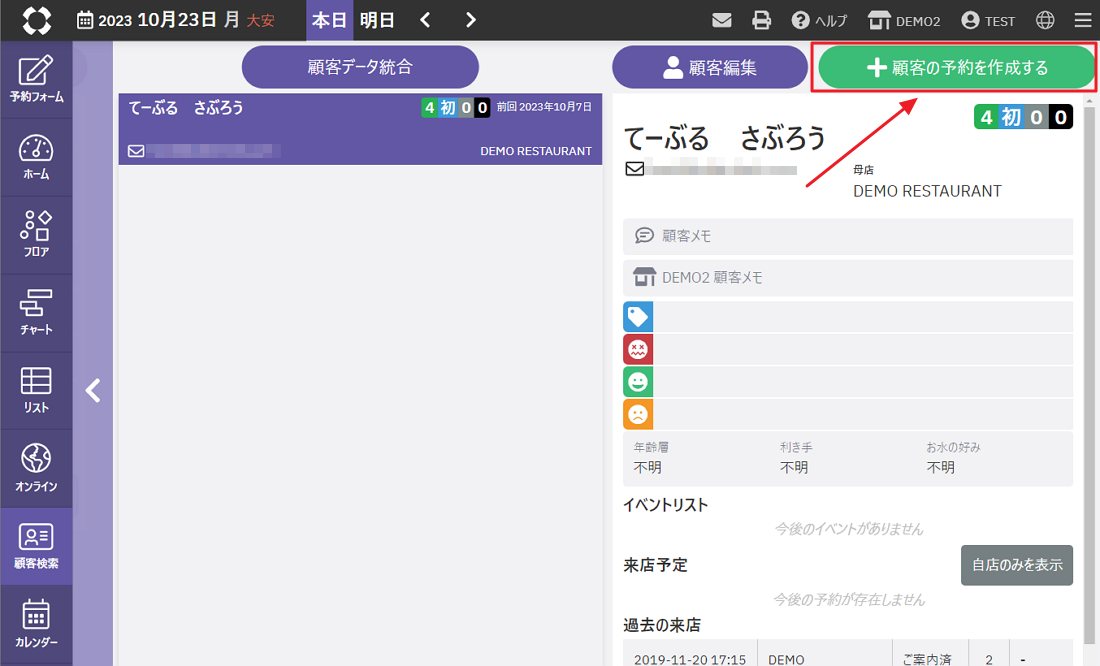Click 顧客の予約を作成する button
This screenshot has height=666, width=1100.
[x=956, y=68]
